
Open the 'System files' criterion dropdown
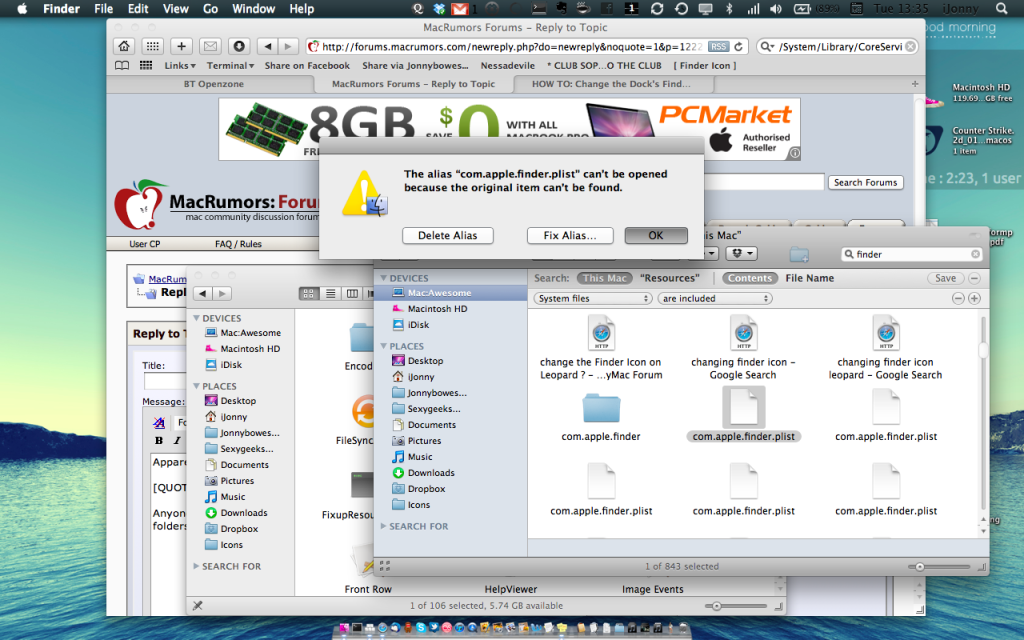(593, 298)
